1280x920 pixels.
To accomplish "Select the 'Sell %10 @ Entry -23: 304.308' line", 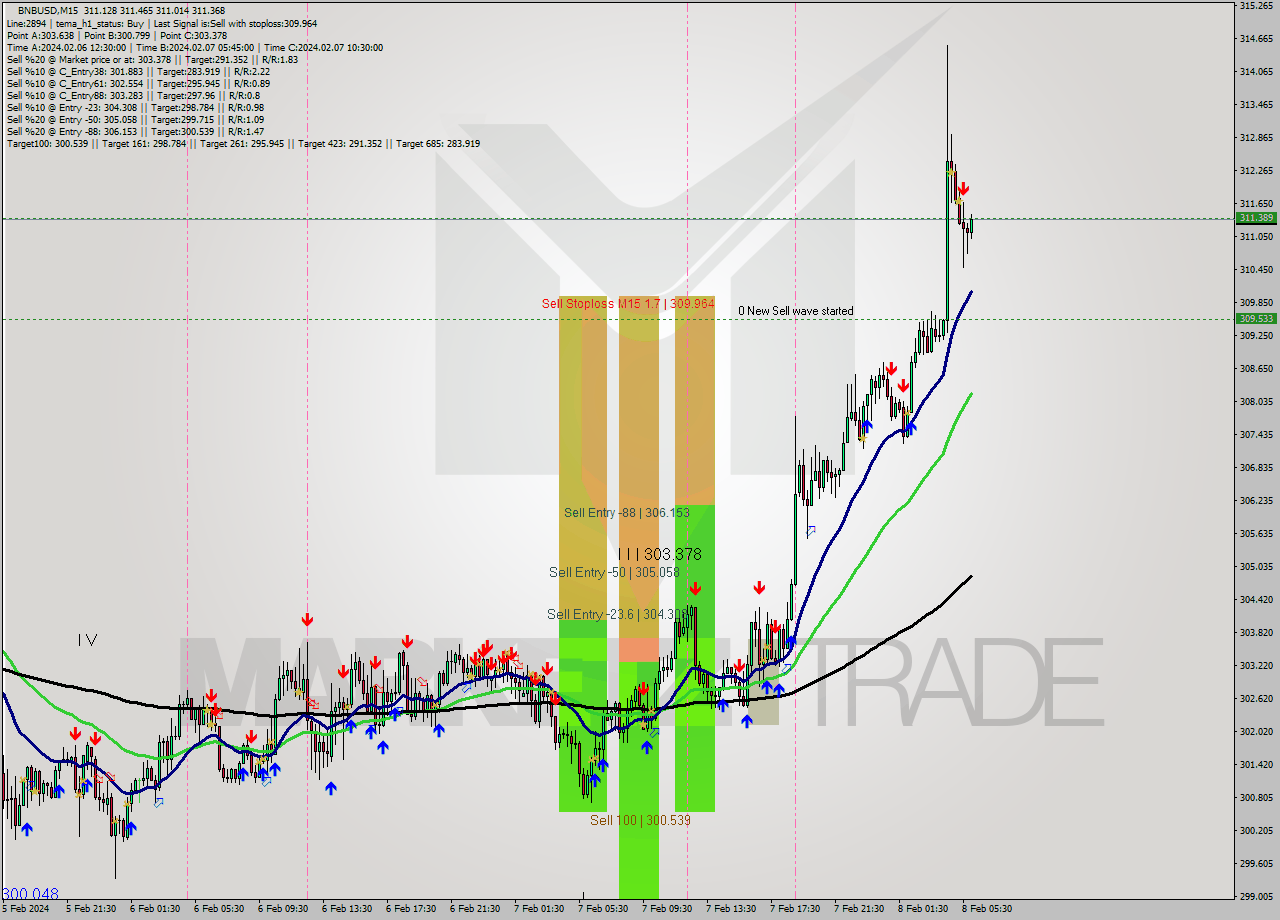I will click(x=135, y=107).
